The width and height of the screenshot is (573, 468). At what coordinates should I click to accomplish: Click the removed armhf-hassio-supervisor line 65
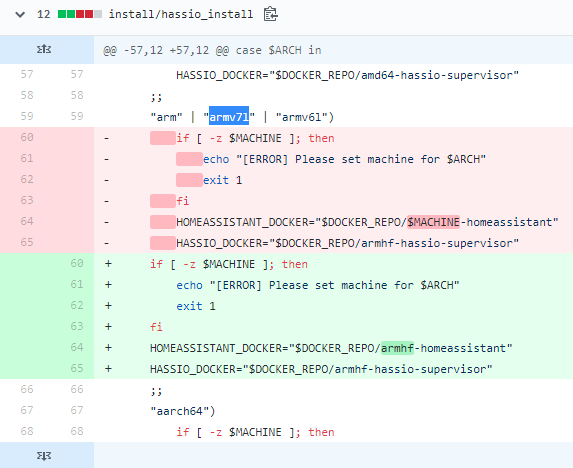(347, 243)
